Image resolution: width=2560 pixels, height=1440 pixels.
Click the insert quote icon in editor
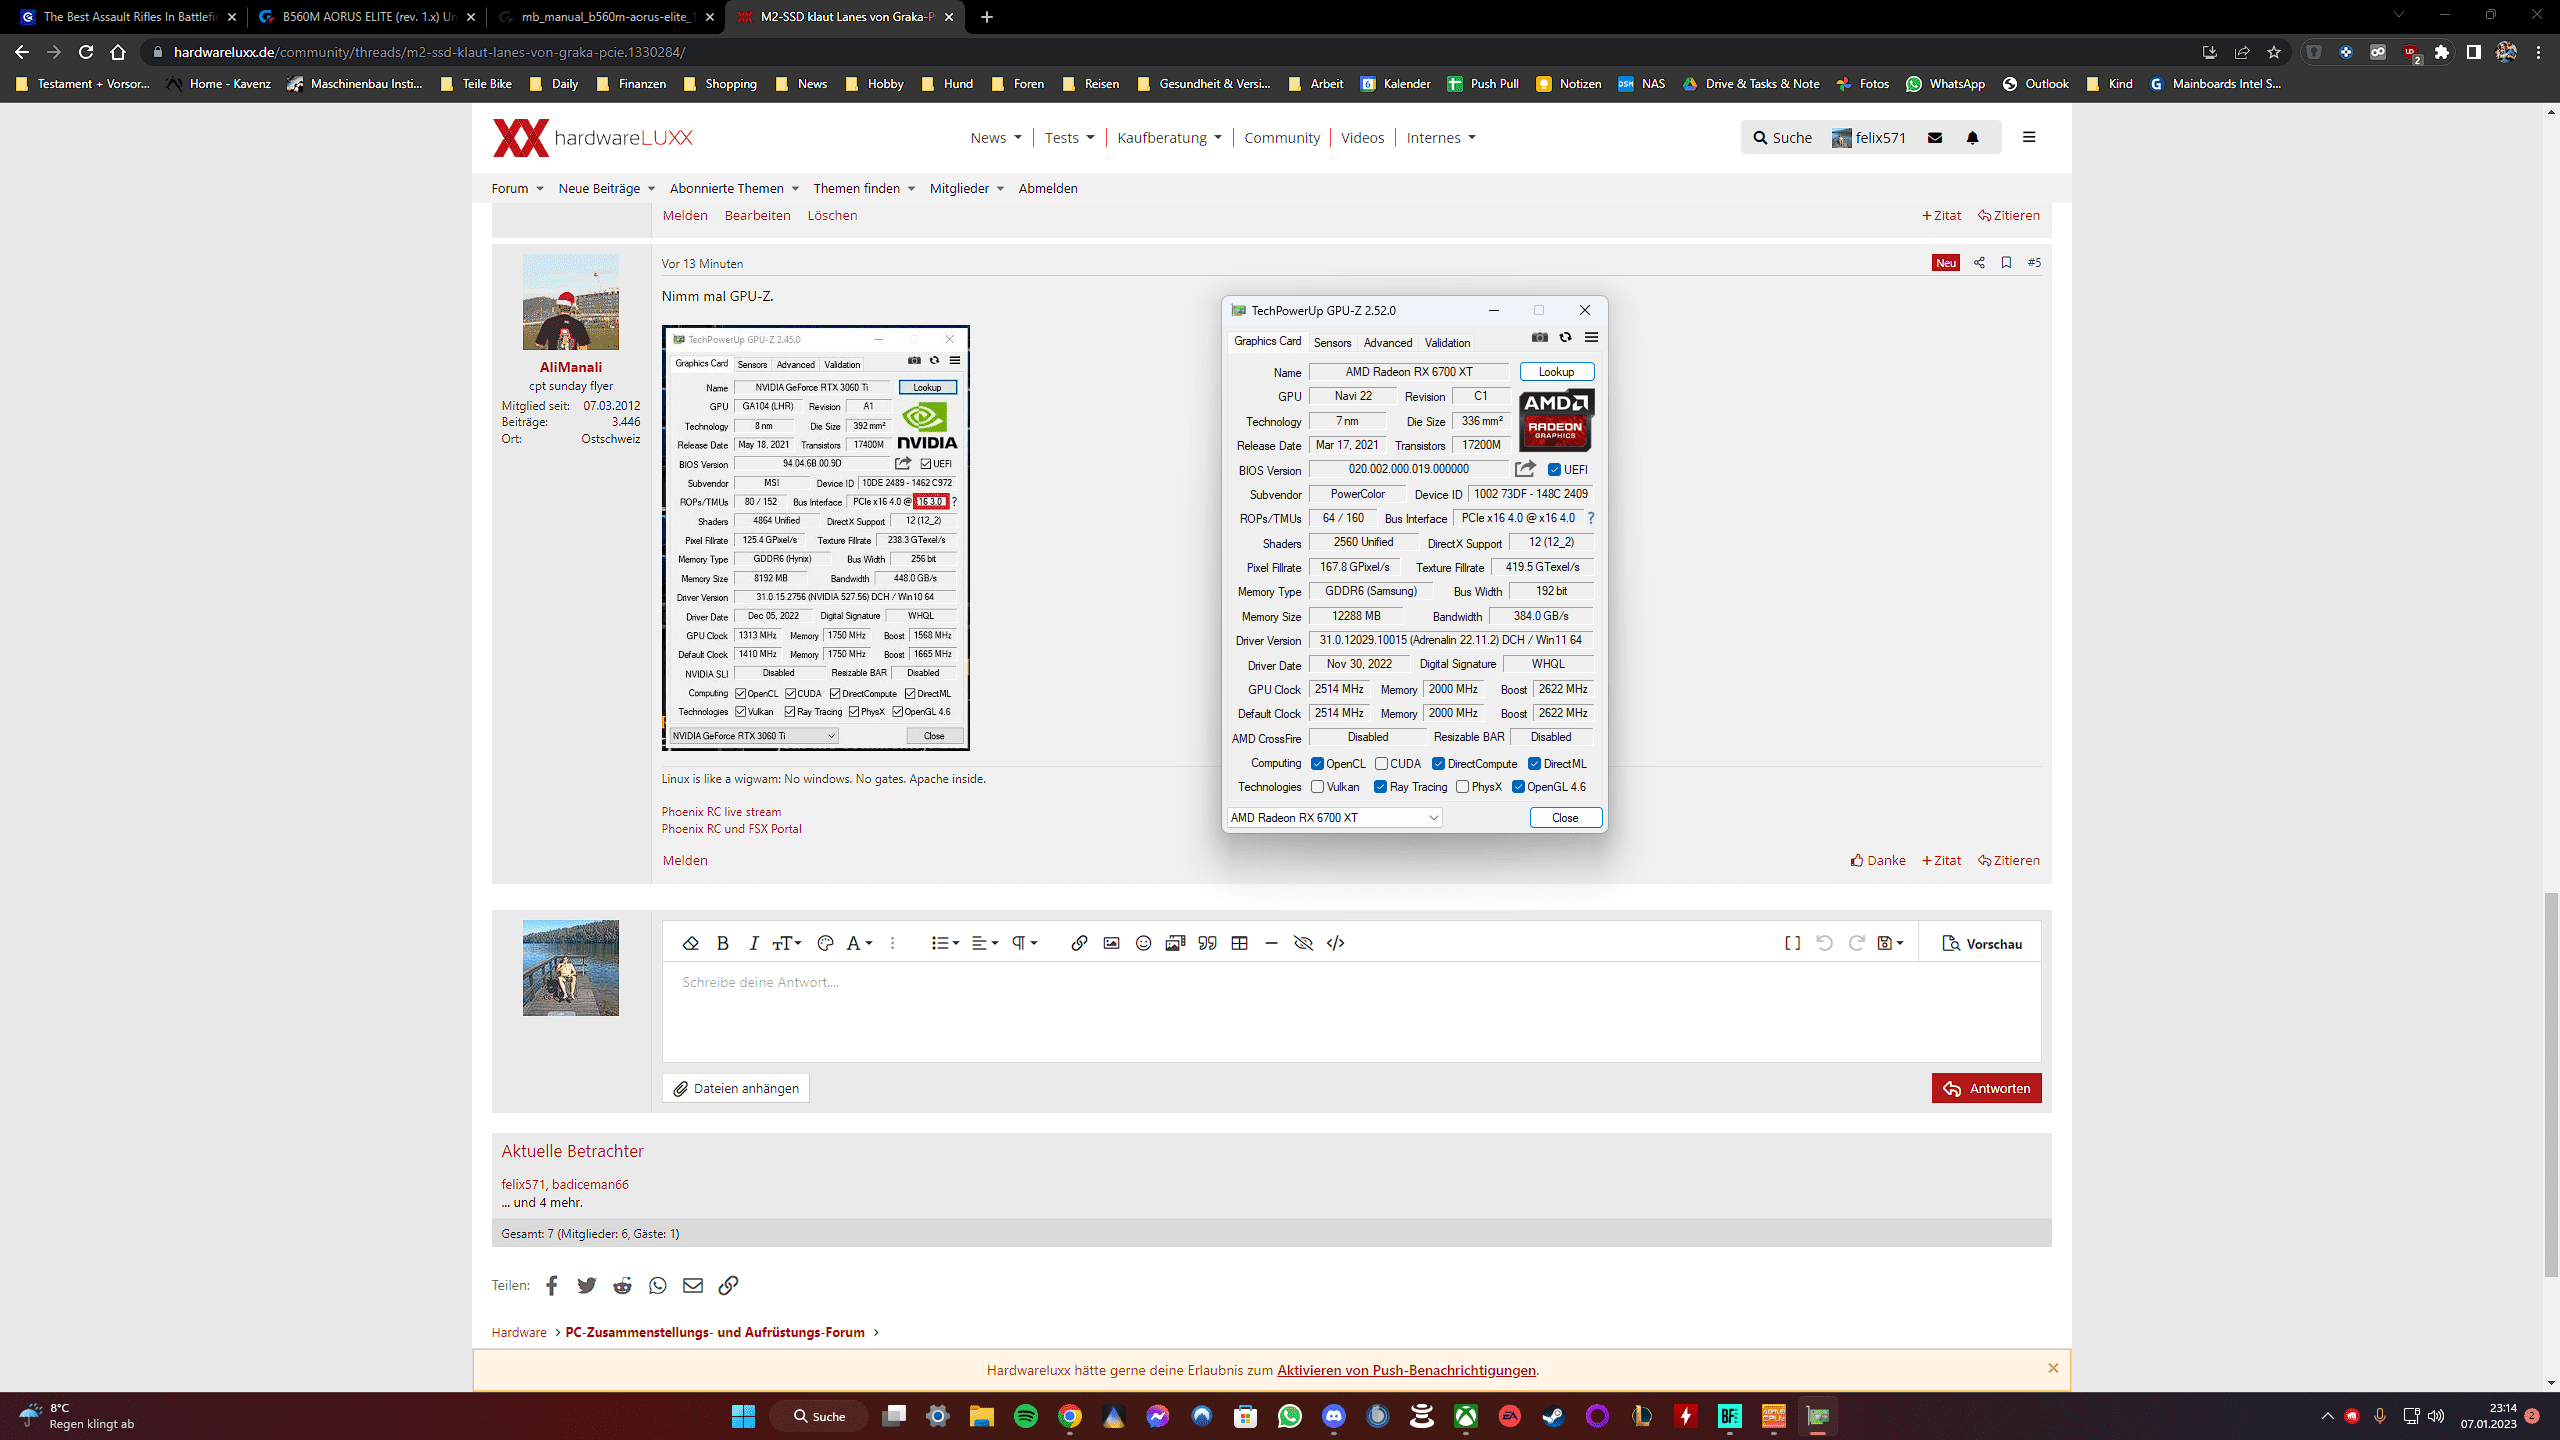[x=1207, y=943]
